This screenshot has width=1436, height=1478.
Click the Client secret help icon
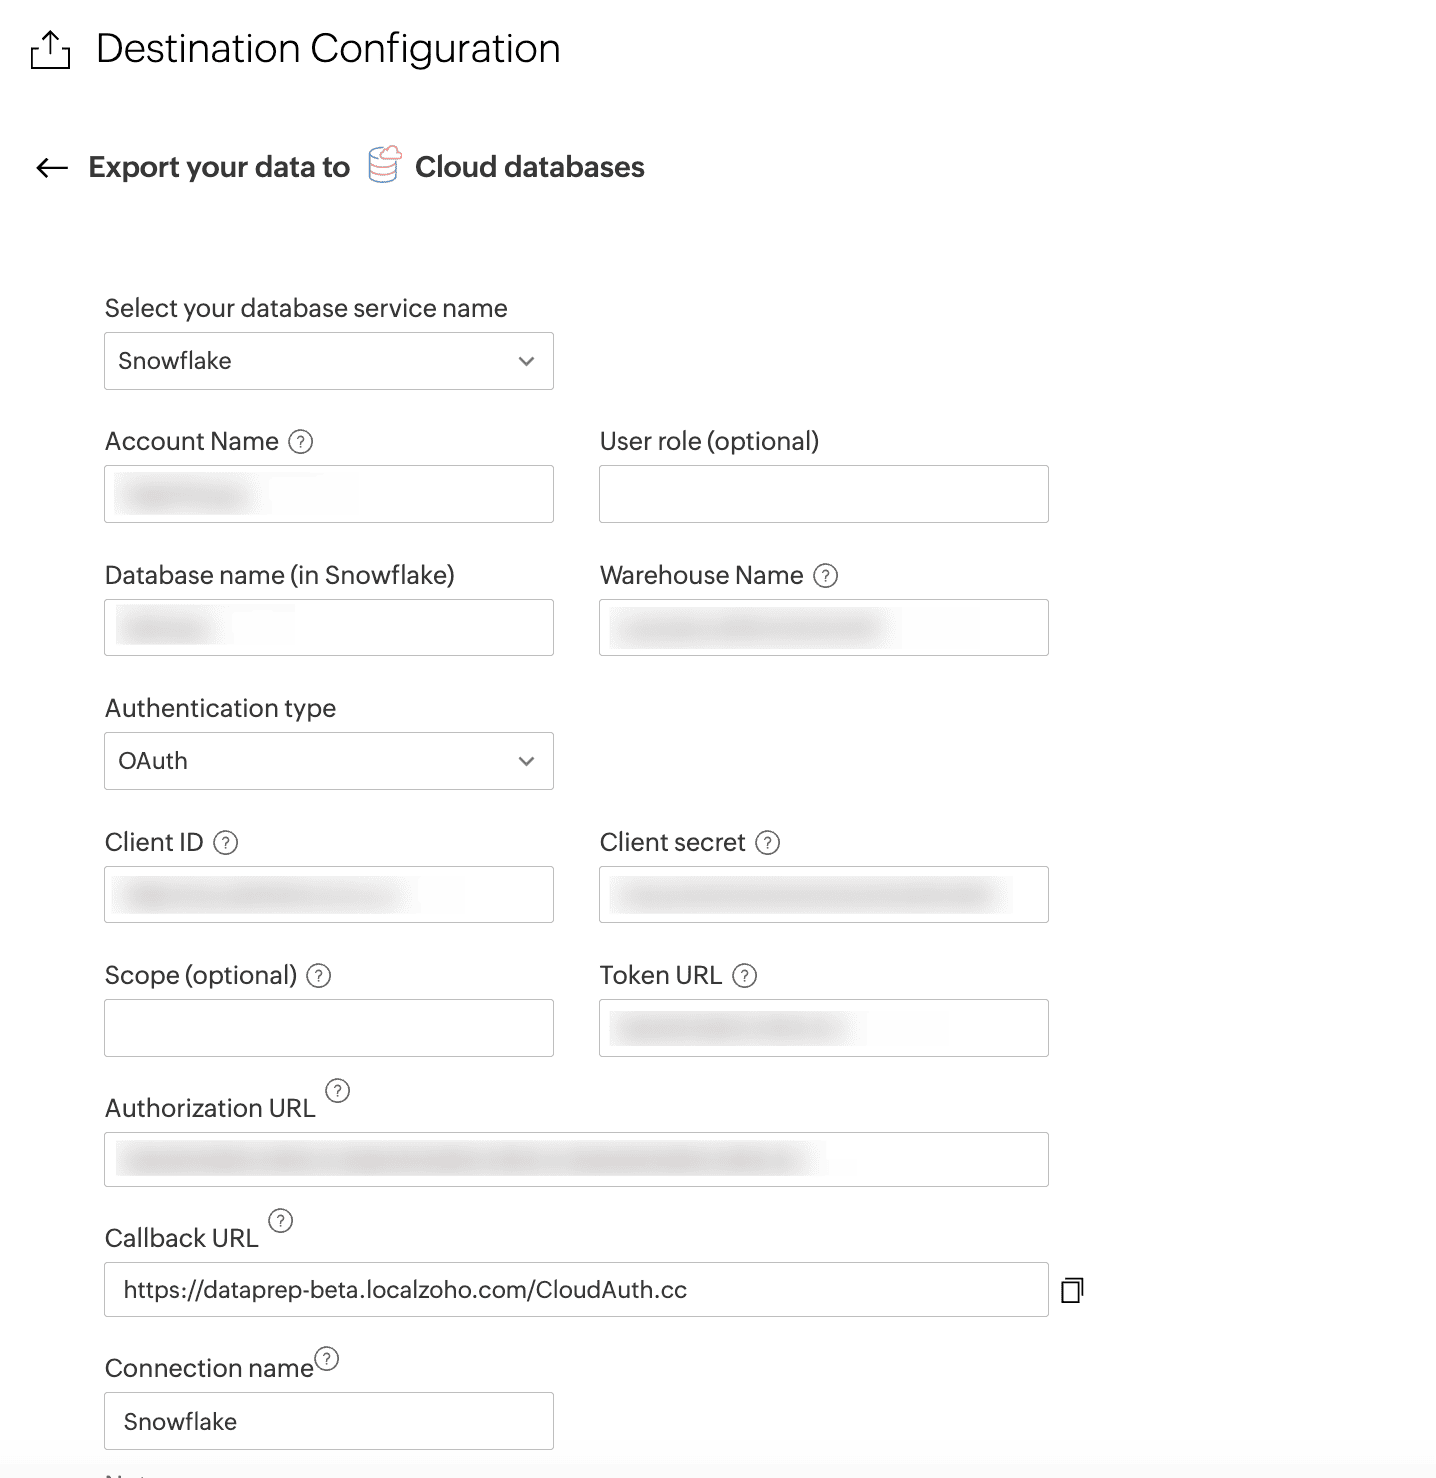pos(767,843)
